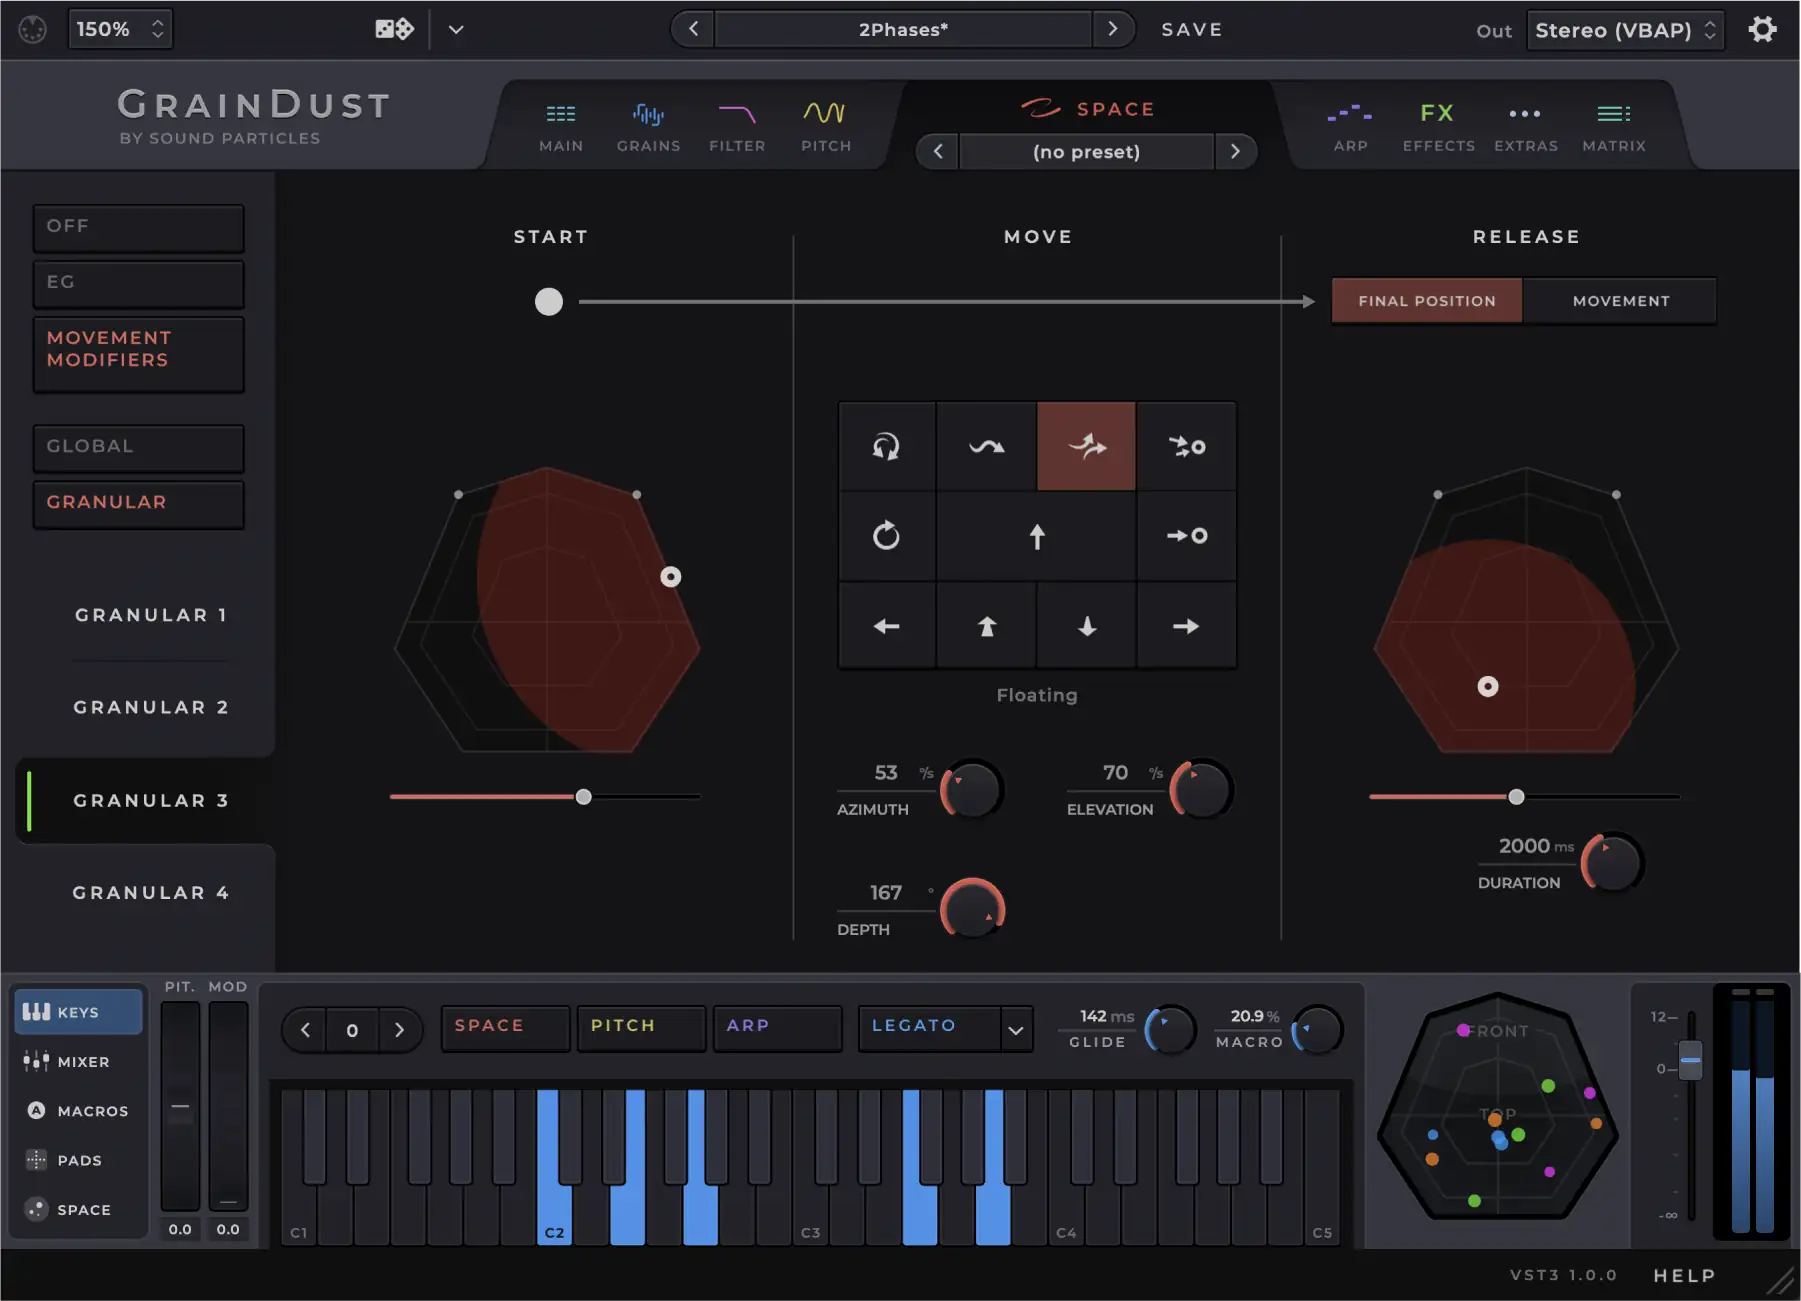This screenshot has height=1301, width=1801.
Task: Open the preset dropdown chevron near top left
Action: tap(456, 29)
